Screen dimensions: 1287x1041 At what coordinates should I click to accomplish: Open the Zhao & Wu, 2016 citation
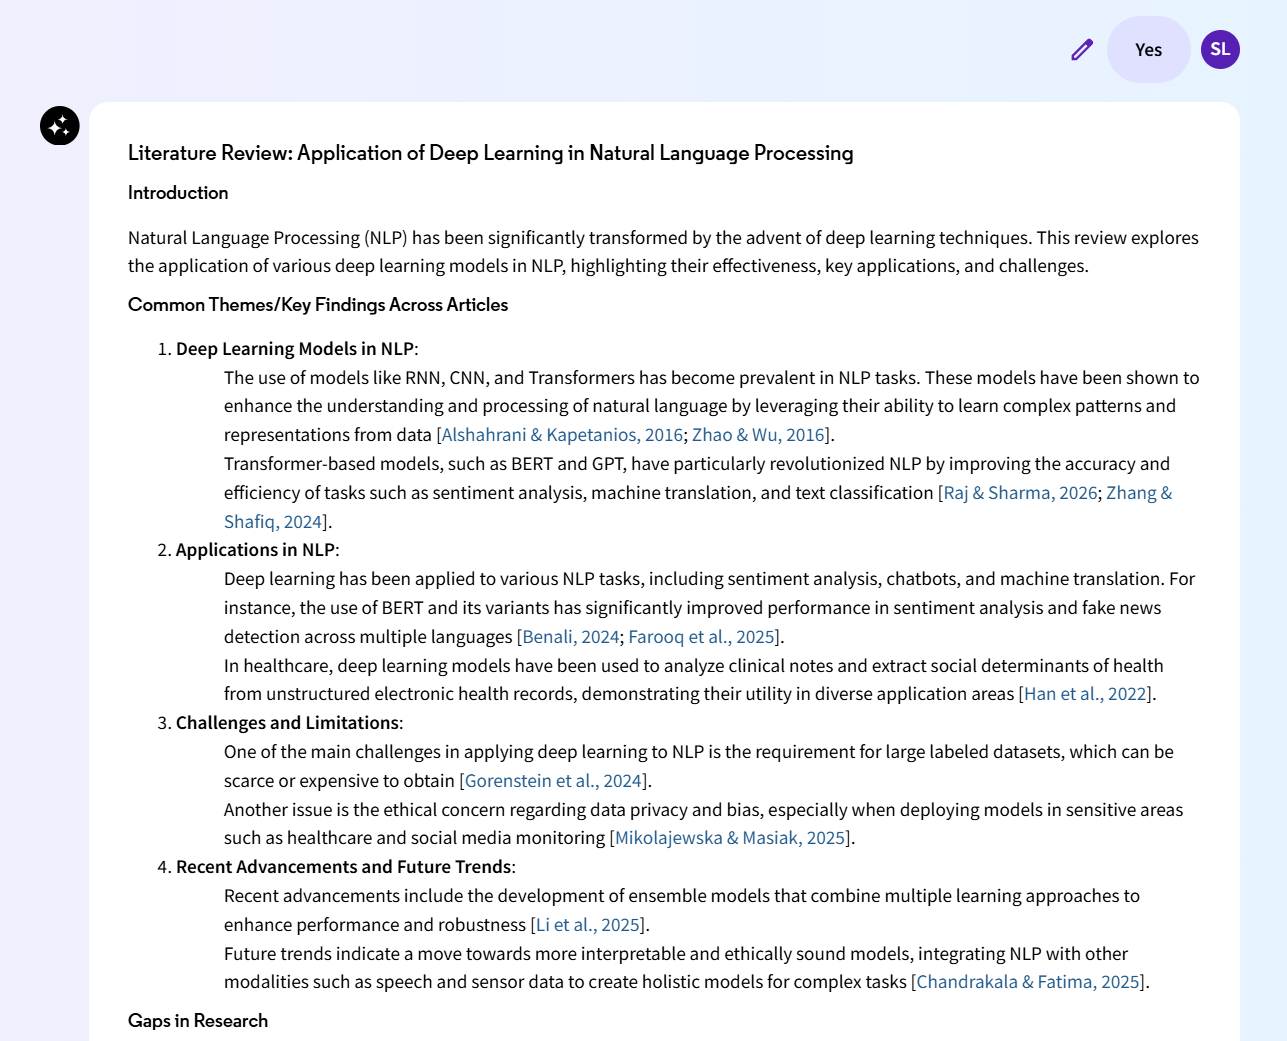pos(759,435)
